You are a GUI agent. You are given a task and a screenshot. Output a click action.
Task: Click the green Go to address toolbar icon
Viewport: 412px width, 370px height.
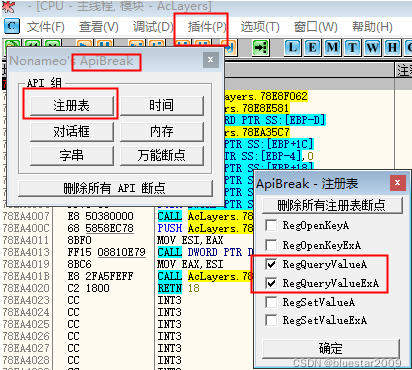[x=260, y=48]
